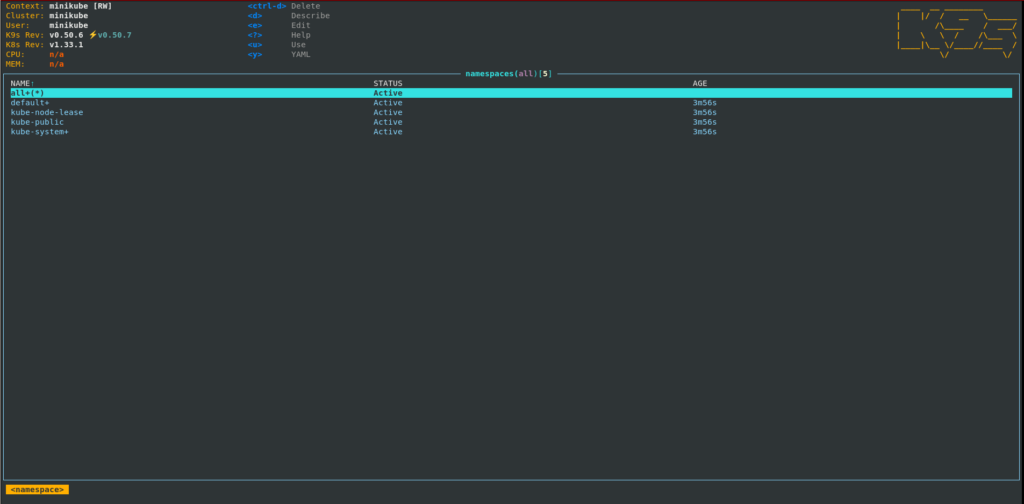This screenshot has width=1024, height=504.
Task: Click the YAML shortcut hint
Action: click(300, 55)
